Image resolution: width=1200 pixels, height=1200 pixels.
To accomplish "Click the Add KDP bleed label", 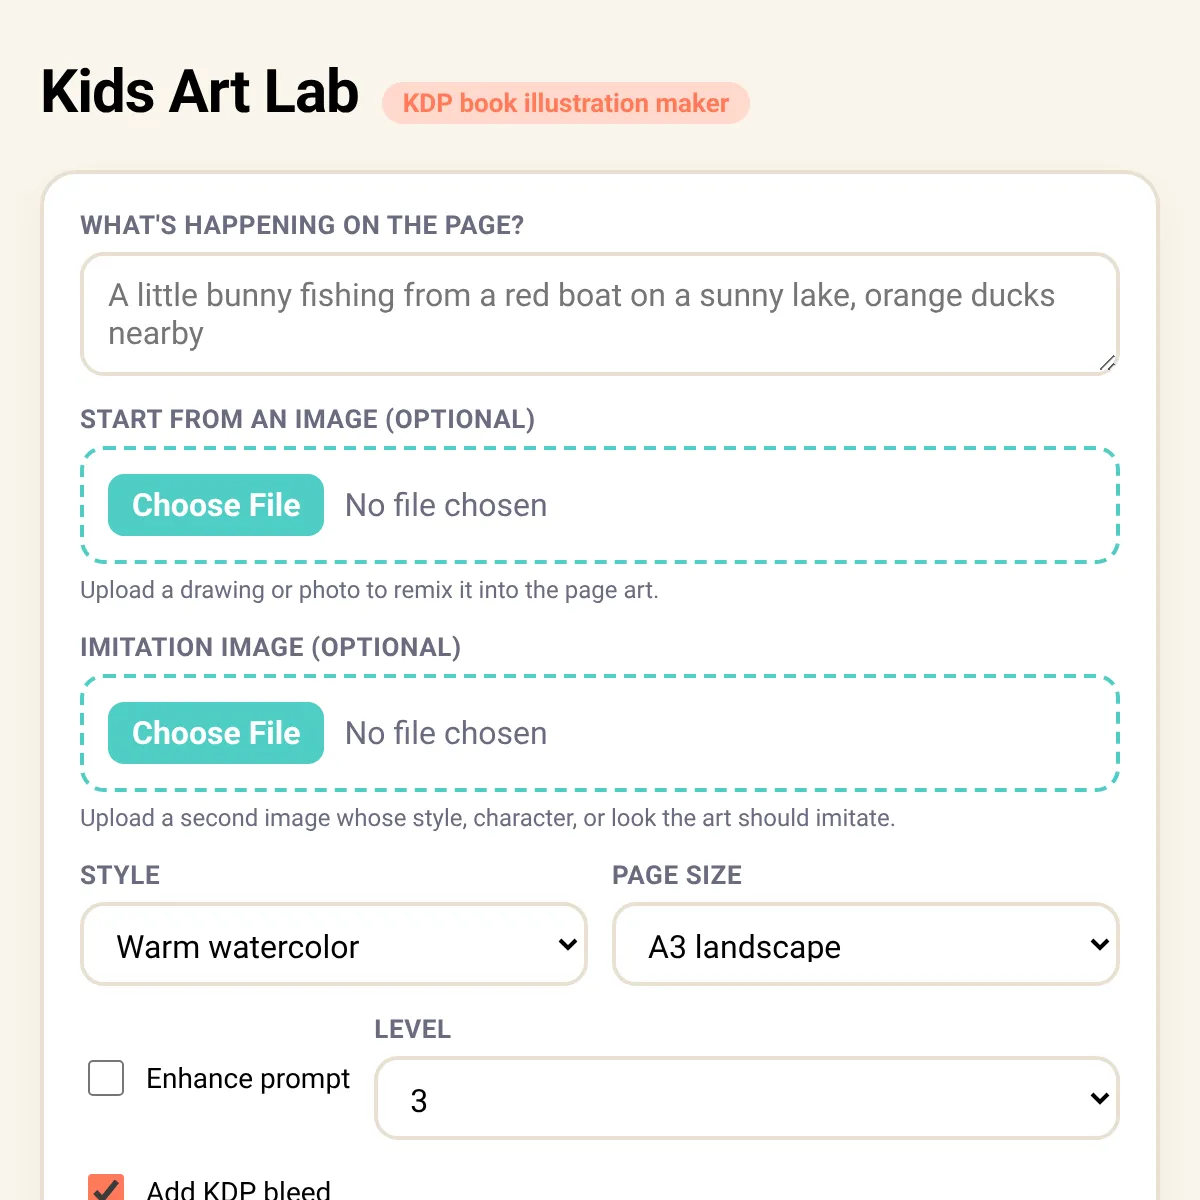I will tap(238, 1189).
